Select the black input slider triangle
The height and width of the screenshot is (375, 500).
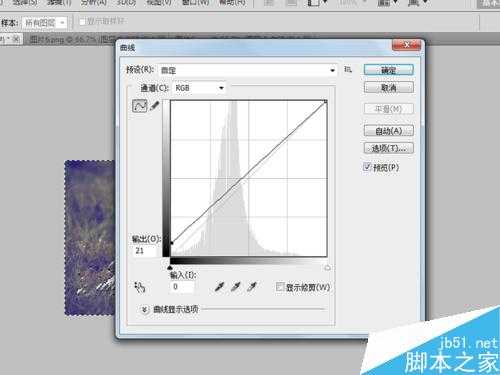click(170, 267)
